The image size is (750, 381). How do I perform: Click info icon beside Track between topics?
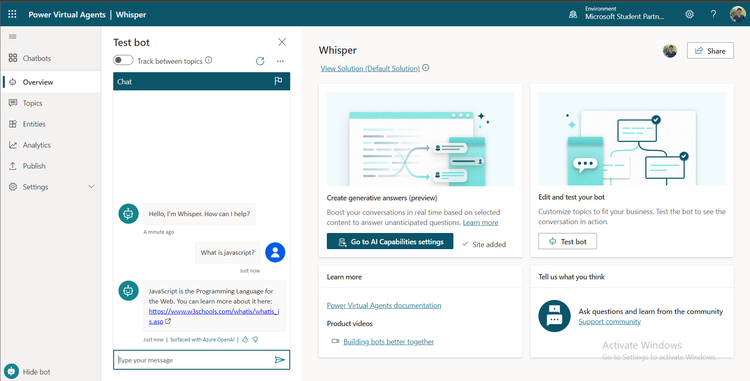[x=209, y=60]
